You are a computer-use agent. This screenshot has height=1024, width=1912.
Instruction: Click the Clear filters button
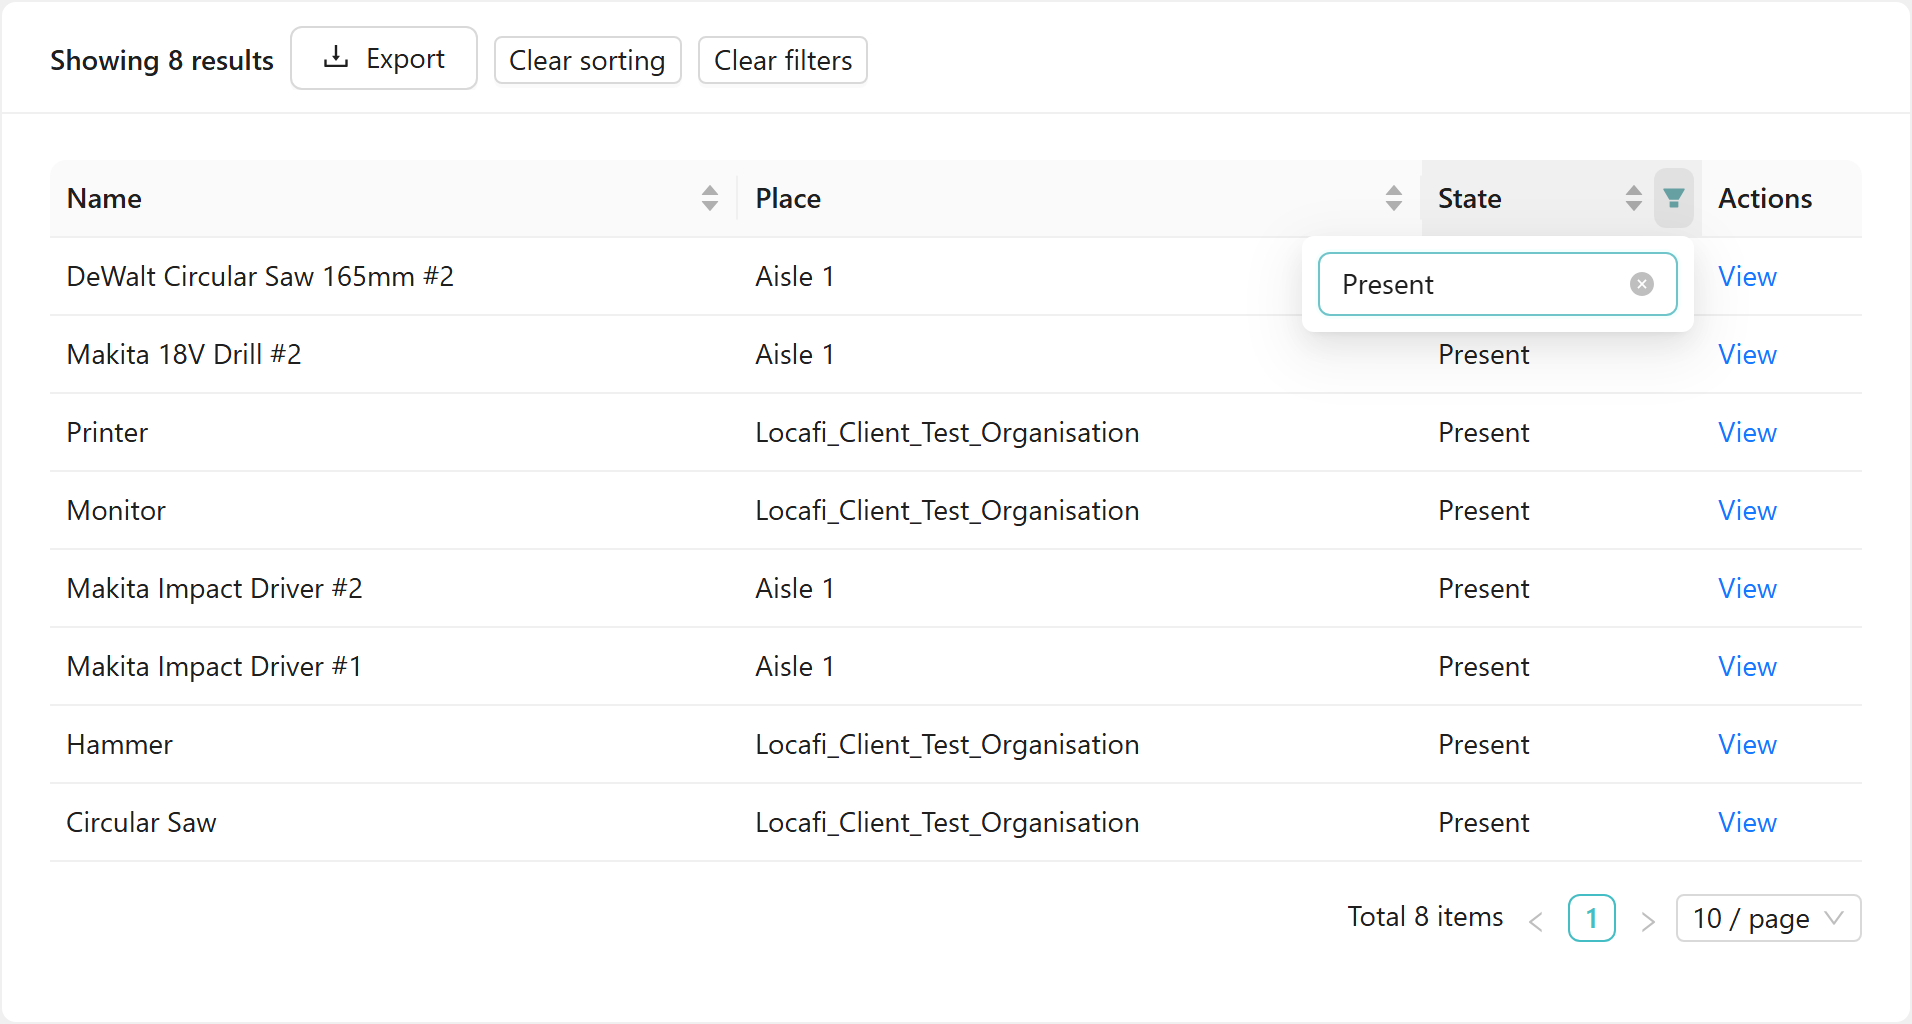pyautogui.click(x=783, y=60)
